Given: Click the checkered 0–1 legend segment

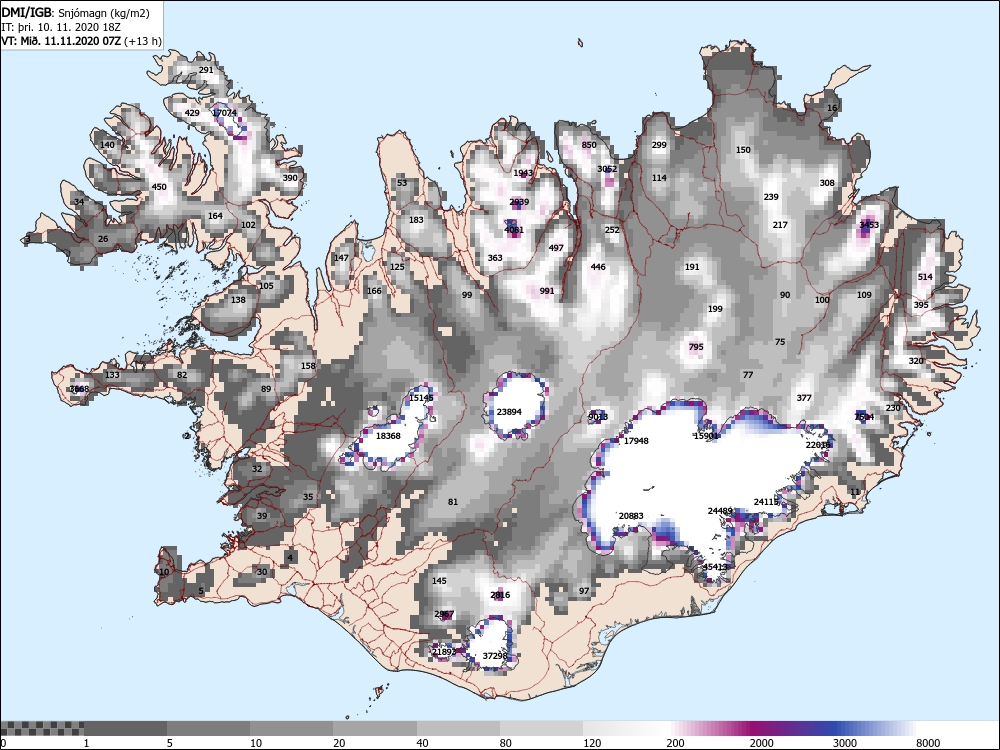Looking at the screenshot, I should (42, 728).
